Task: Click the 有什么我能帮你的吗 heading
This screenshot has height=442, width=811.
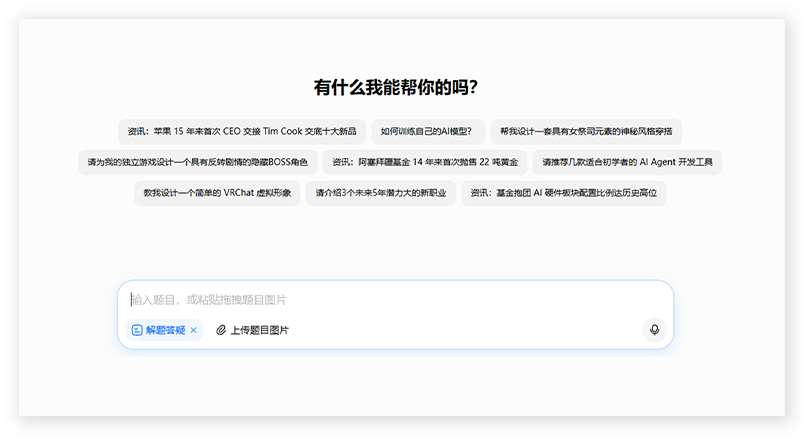Action: point(396,87)
